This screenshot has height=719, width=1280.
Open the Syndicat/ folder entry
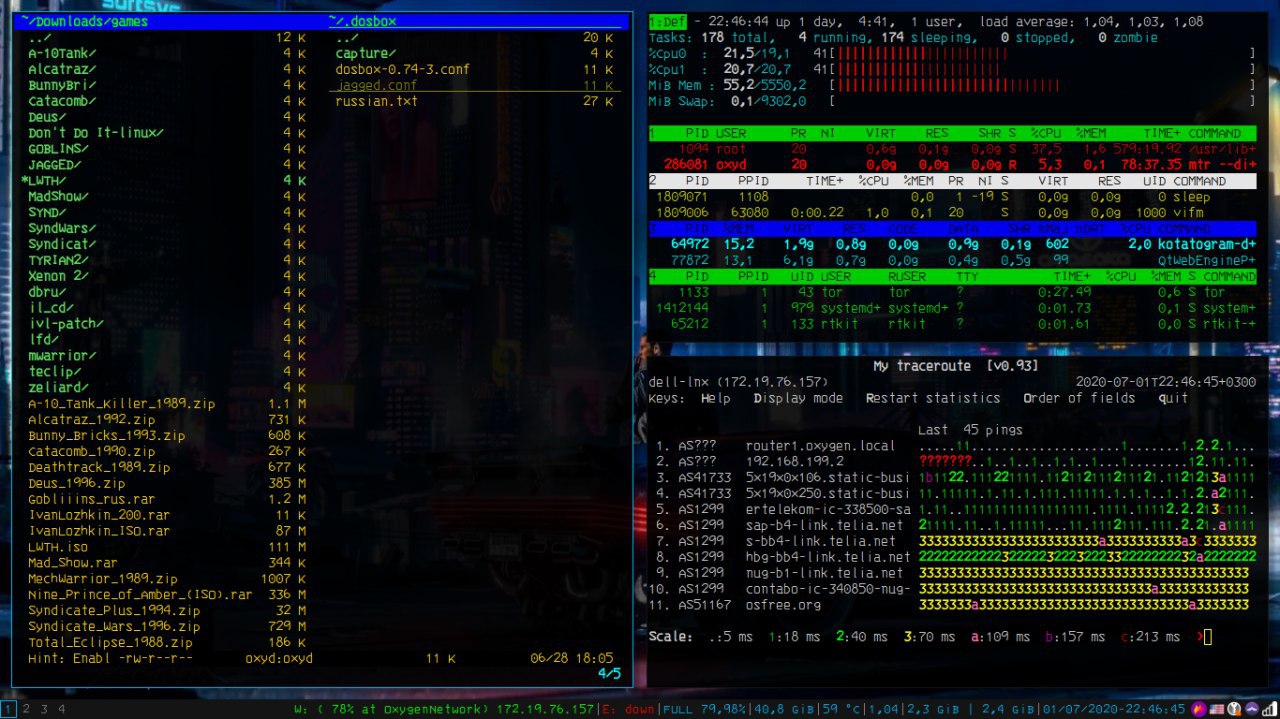(62, 244)
